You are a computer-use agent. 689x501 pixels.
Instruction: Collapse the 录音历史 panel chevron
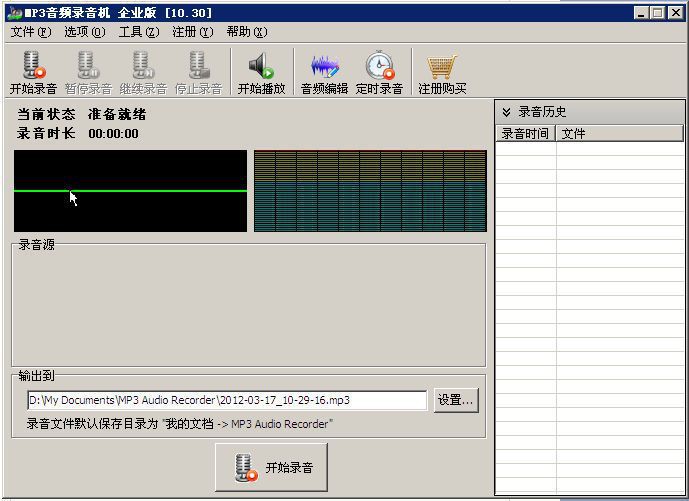coord(506,112)
